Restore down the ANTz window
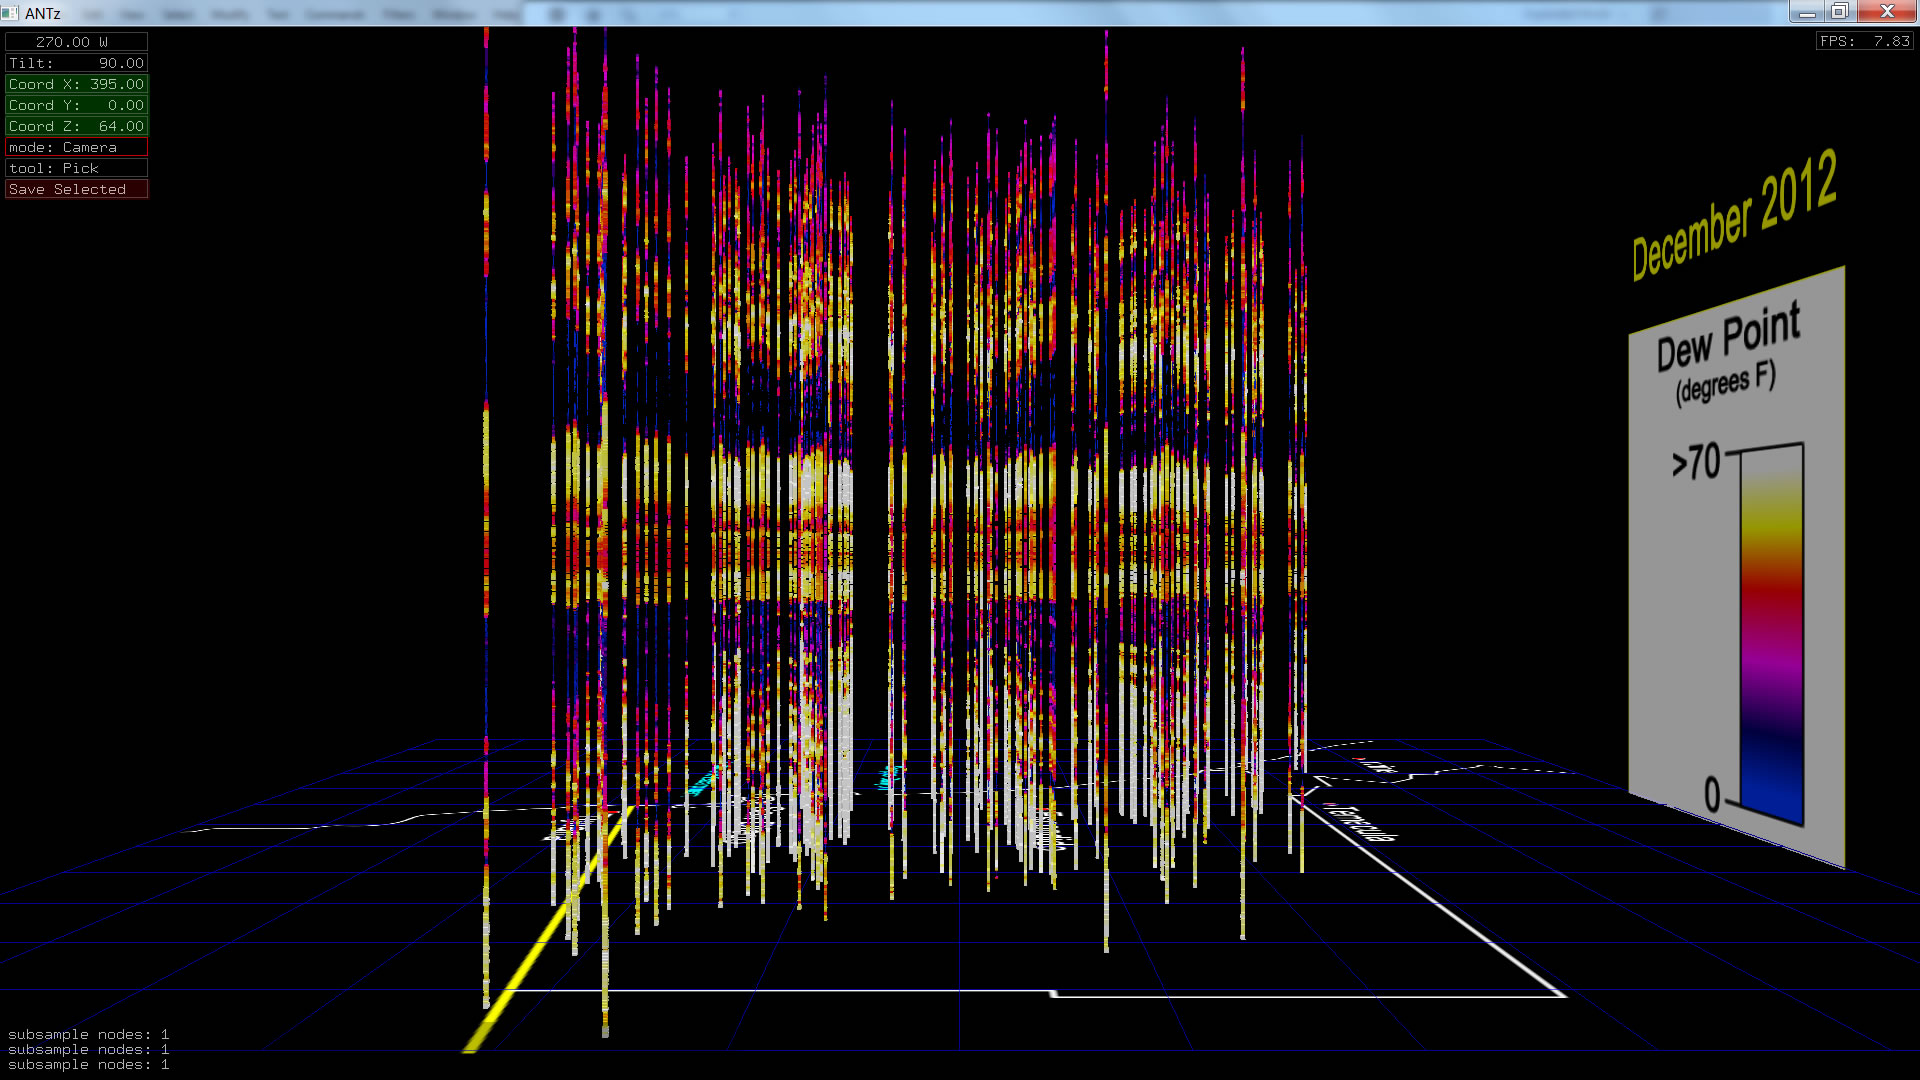The width and height of the screenshot is (1920, 1080). point(1839,12)
